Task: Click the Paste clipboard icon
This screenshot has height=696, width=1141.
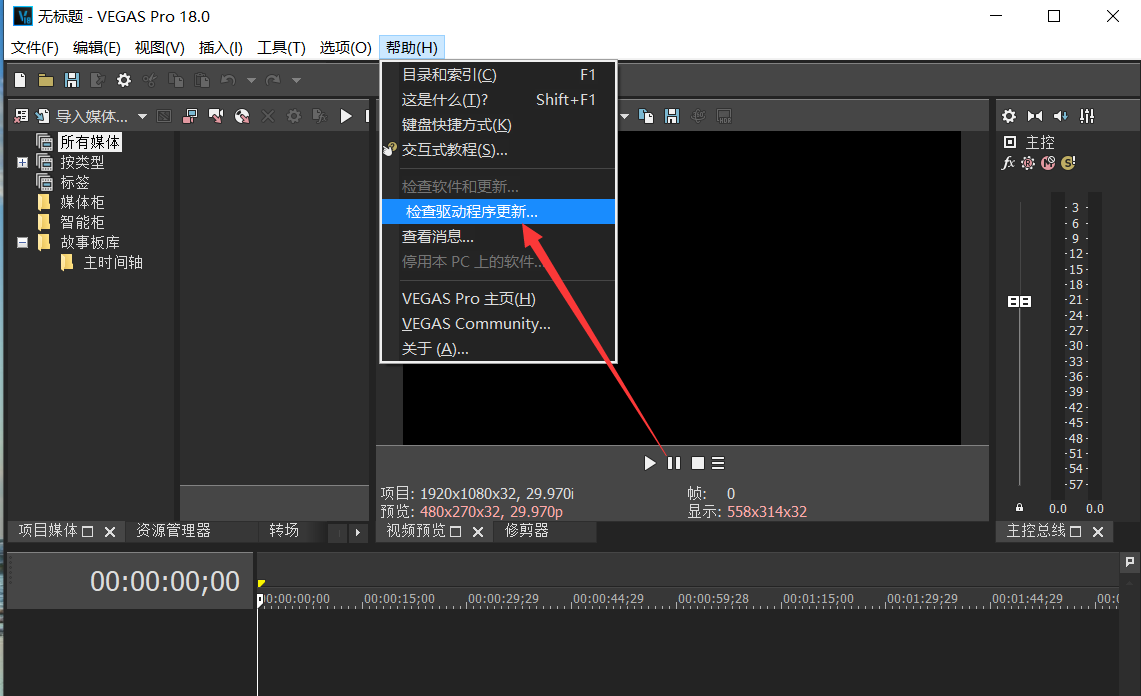Action: (x=202, y=80)
